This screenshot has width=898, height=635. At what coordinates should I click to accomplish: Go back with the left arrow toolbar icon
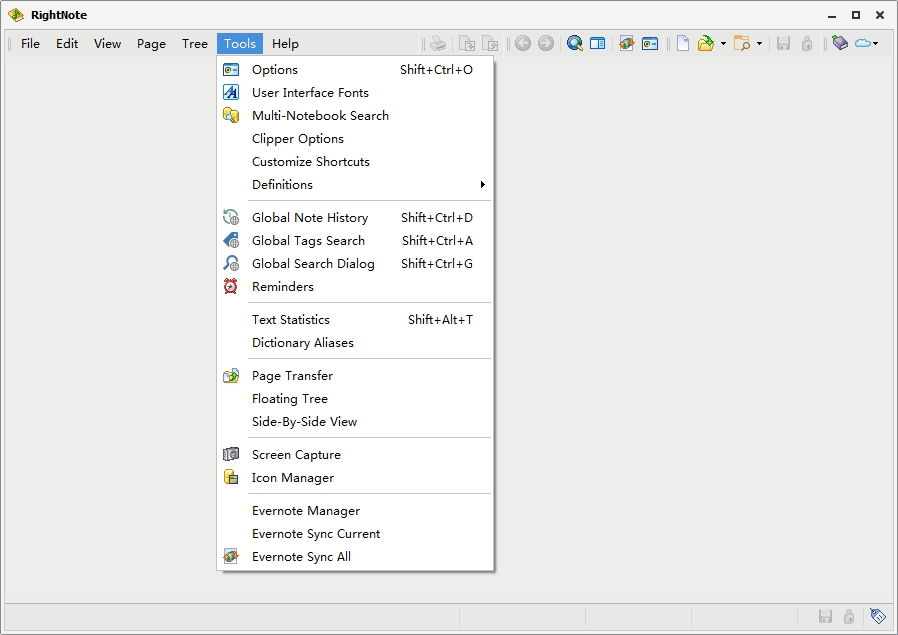(x=522, y=44)
